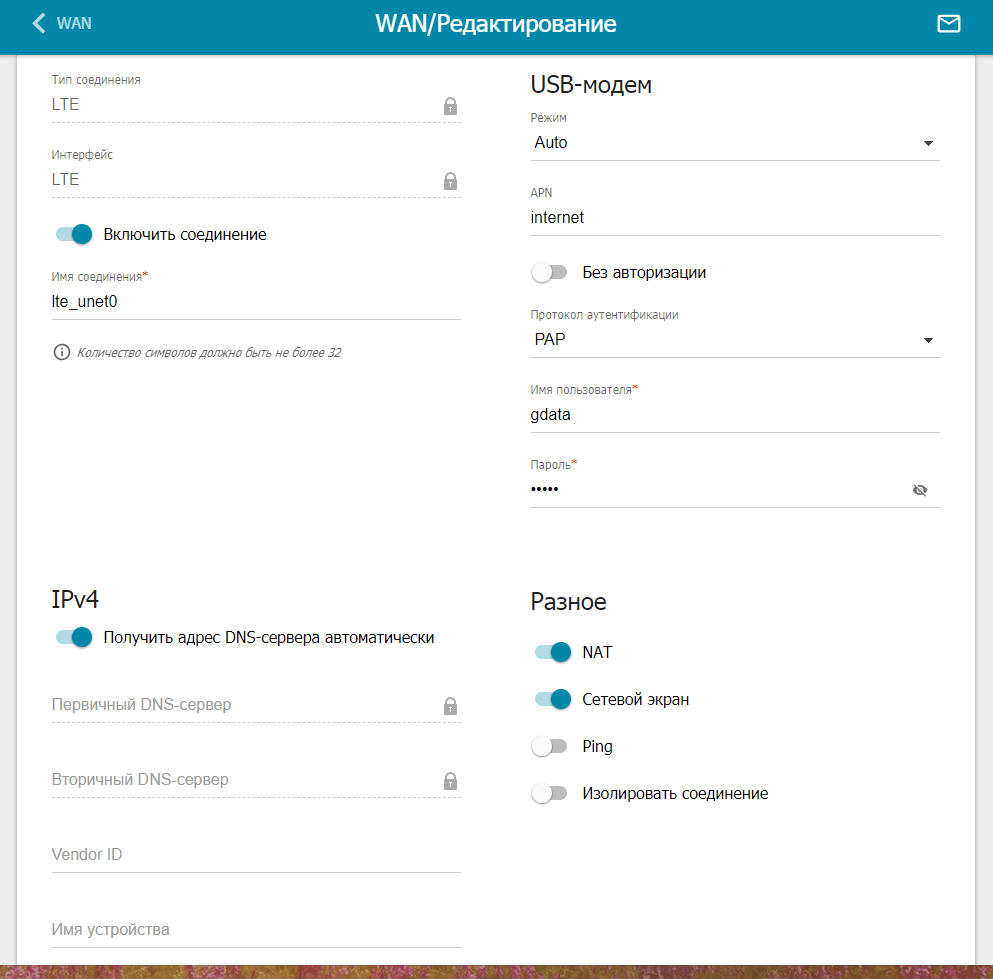Disable the NAT switch
Screen dimensions: 993x979
552,652
